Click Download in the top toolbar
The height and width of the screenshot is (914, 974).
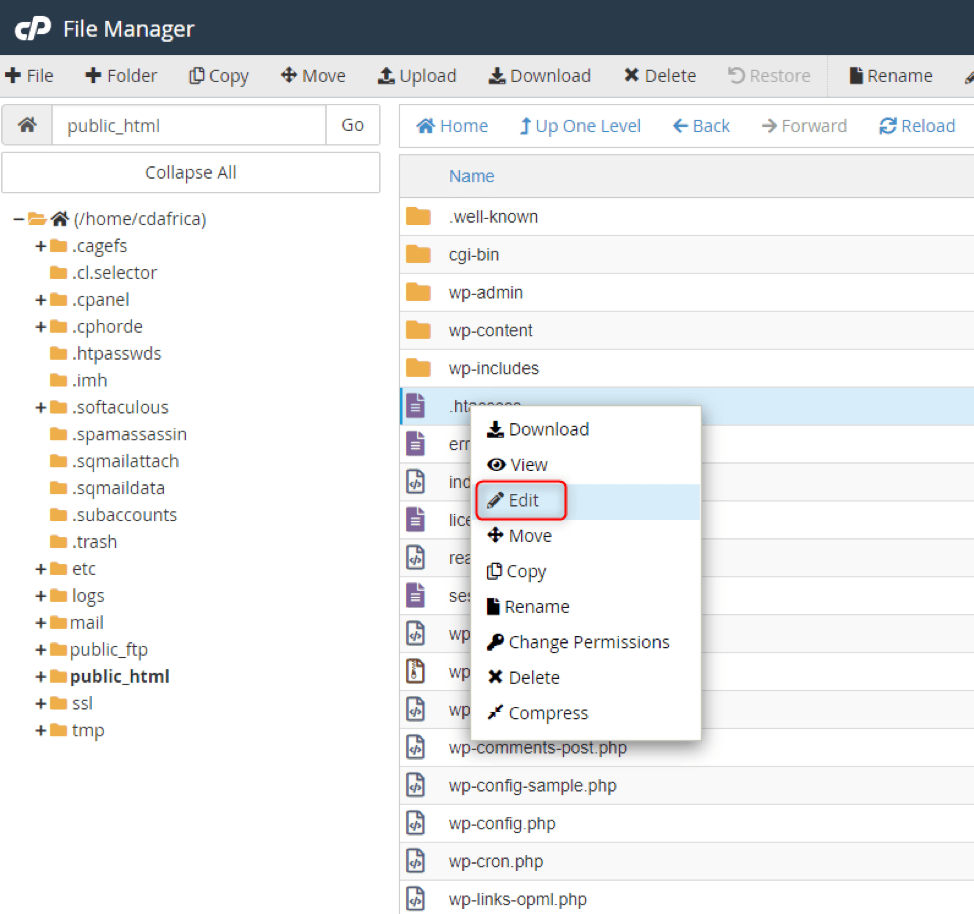point(539,76)
